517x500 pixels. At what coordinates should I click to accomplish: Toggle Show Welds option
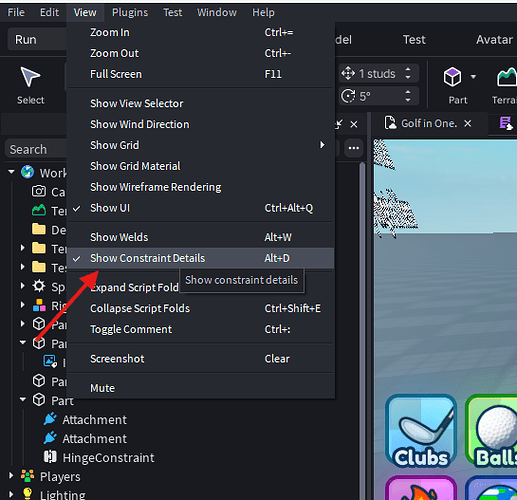(201, 237)
